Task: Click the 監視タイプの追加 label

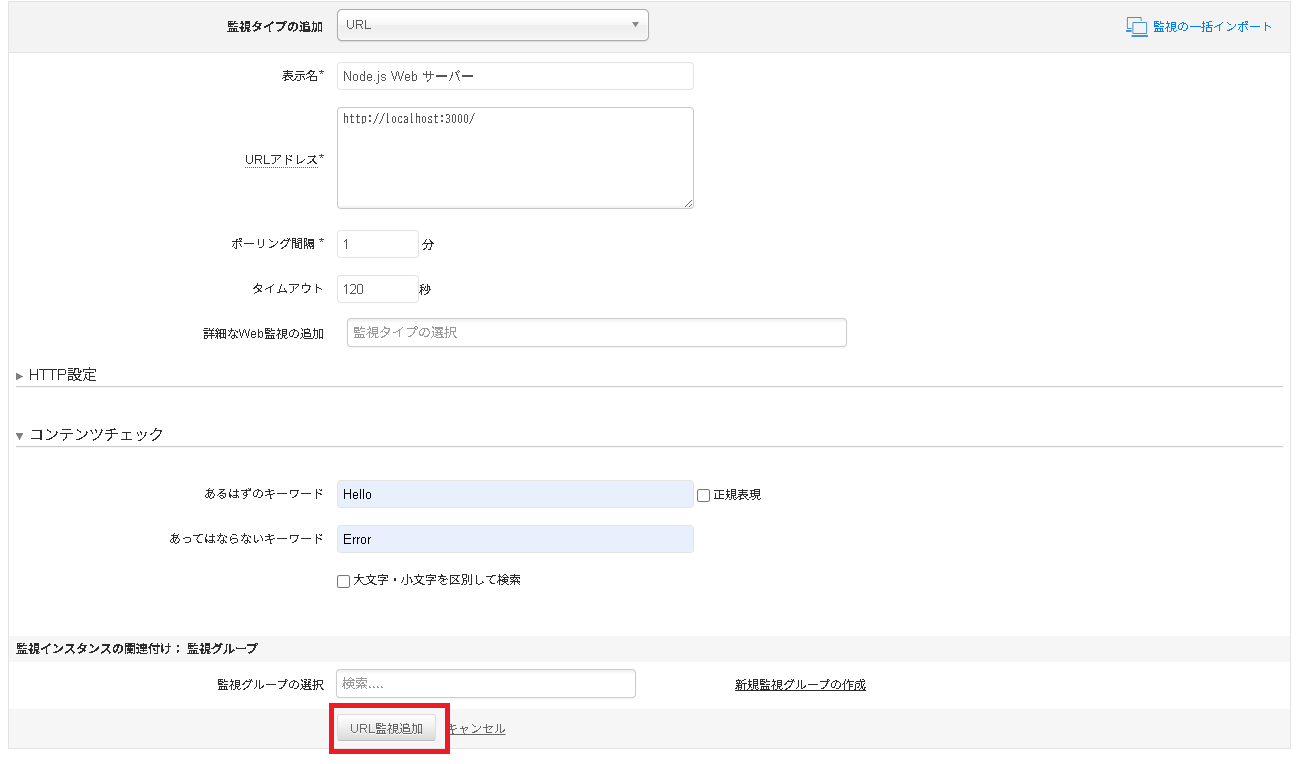Action: coord(275,27)
